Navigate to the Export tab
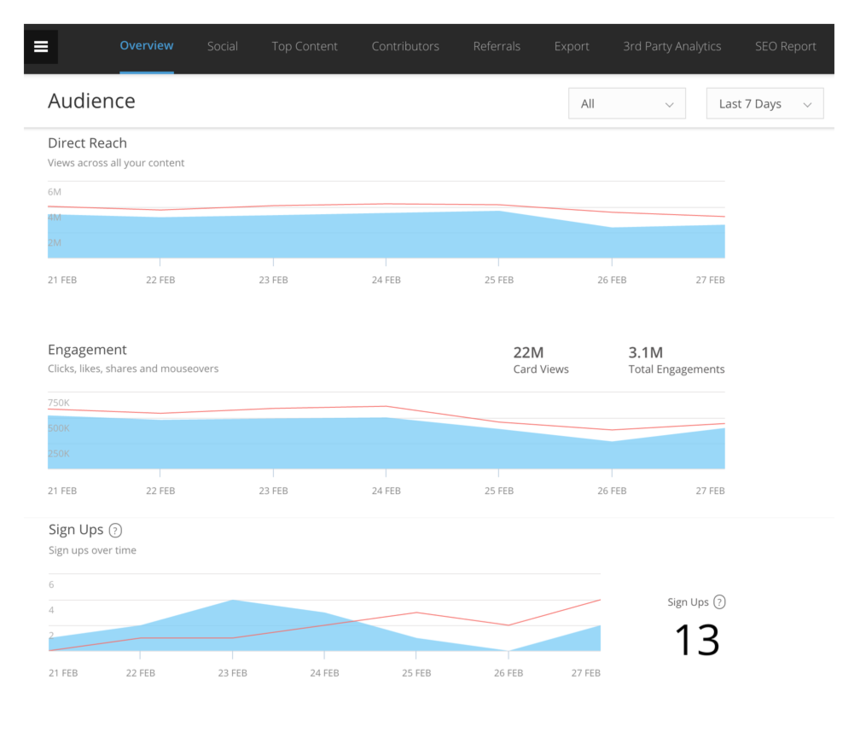 coord(571,47)
